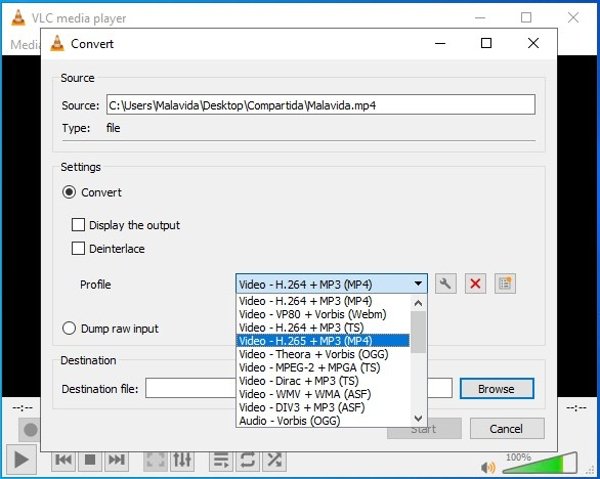Select the Dump raw input option
Viewport: 600px width, 479px height.
69,328
